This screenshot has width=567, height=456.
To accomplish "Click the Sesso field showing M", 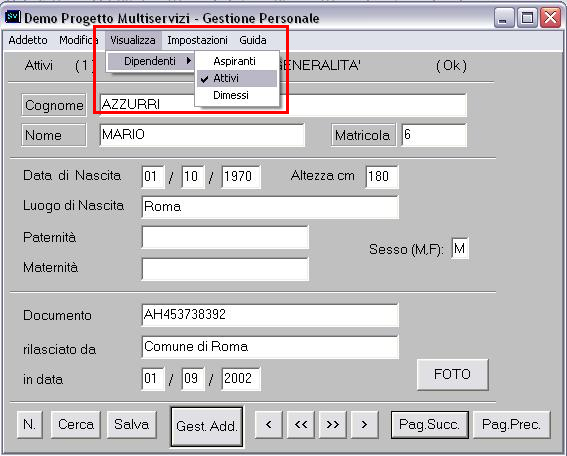I will tap(460, 248).
